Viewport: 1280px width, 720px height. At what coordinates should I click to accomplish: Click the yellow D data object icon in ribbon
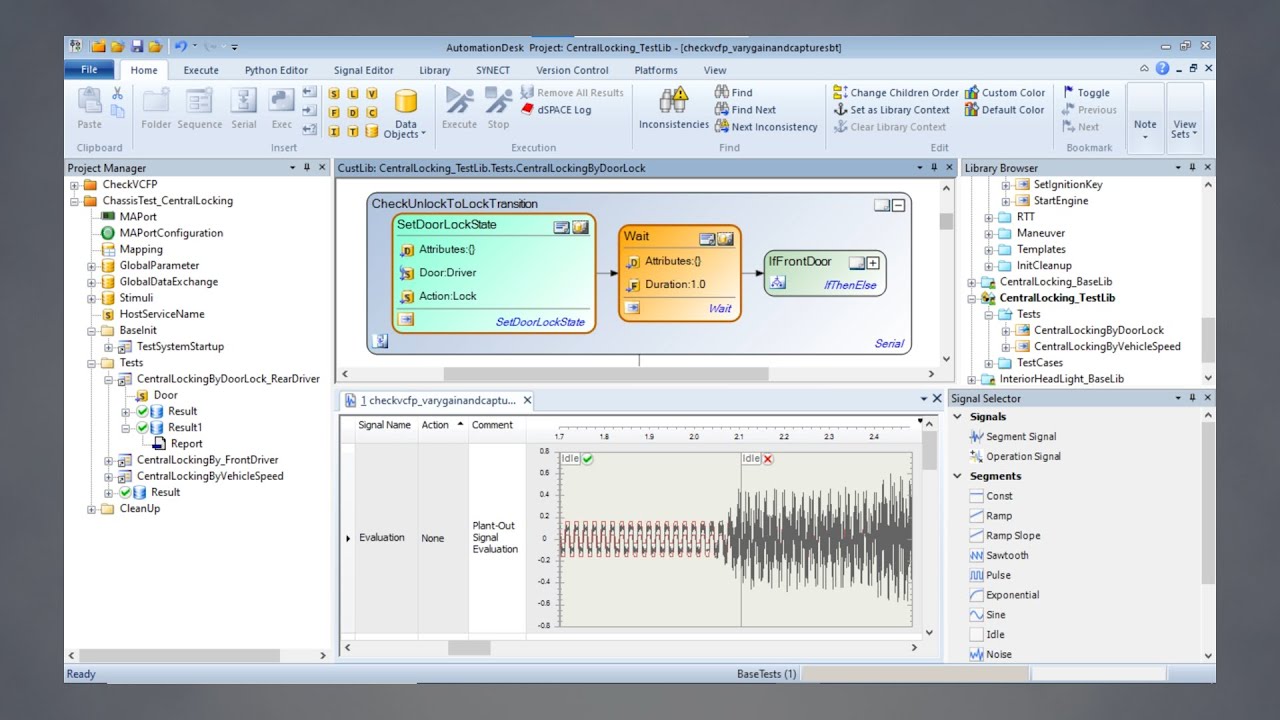click(353, 112)
